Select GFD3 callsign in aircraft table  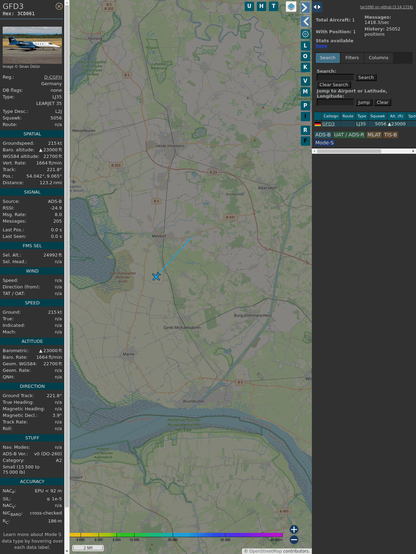pos(328,124)
